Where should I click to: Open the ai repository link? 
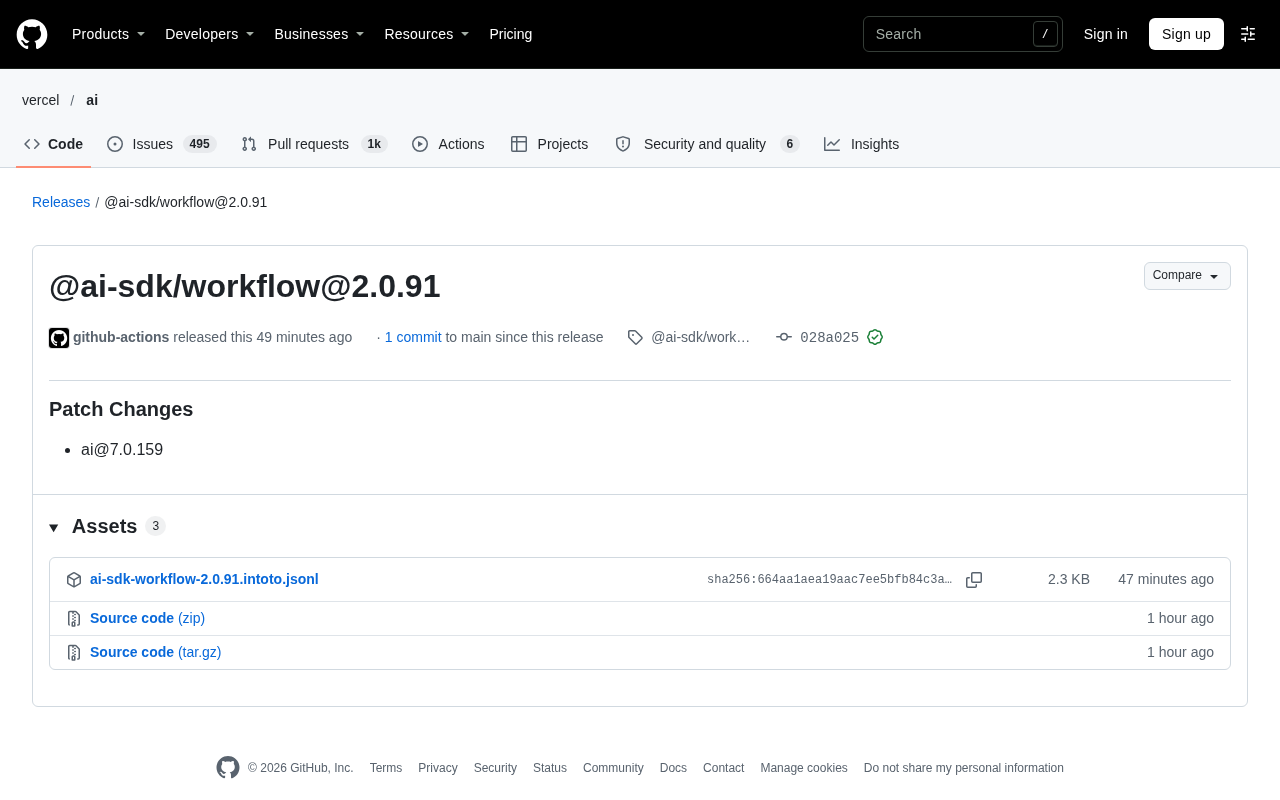[92, 100]
